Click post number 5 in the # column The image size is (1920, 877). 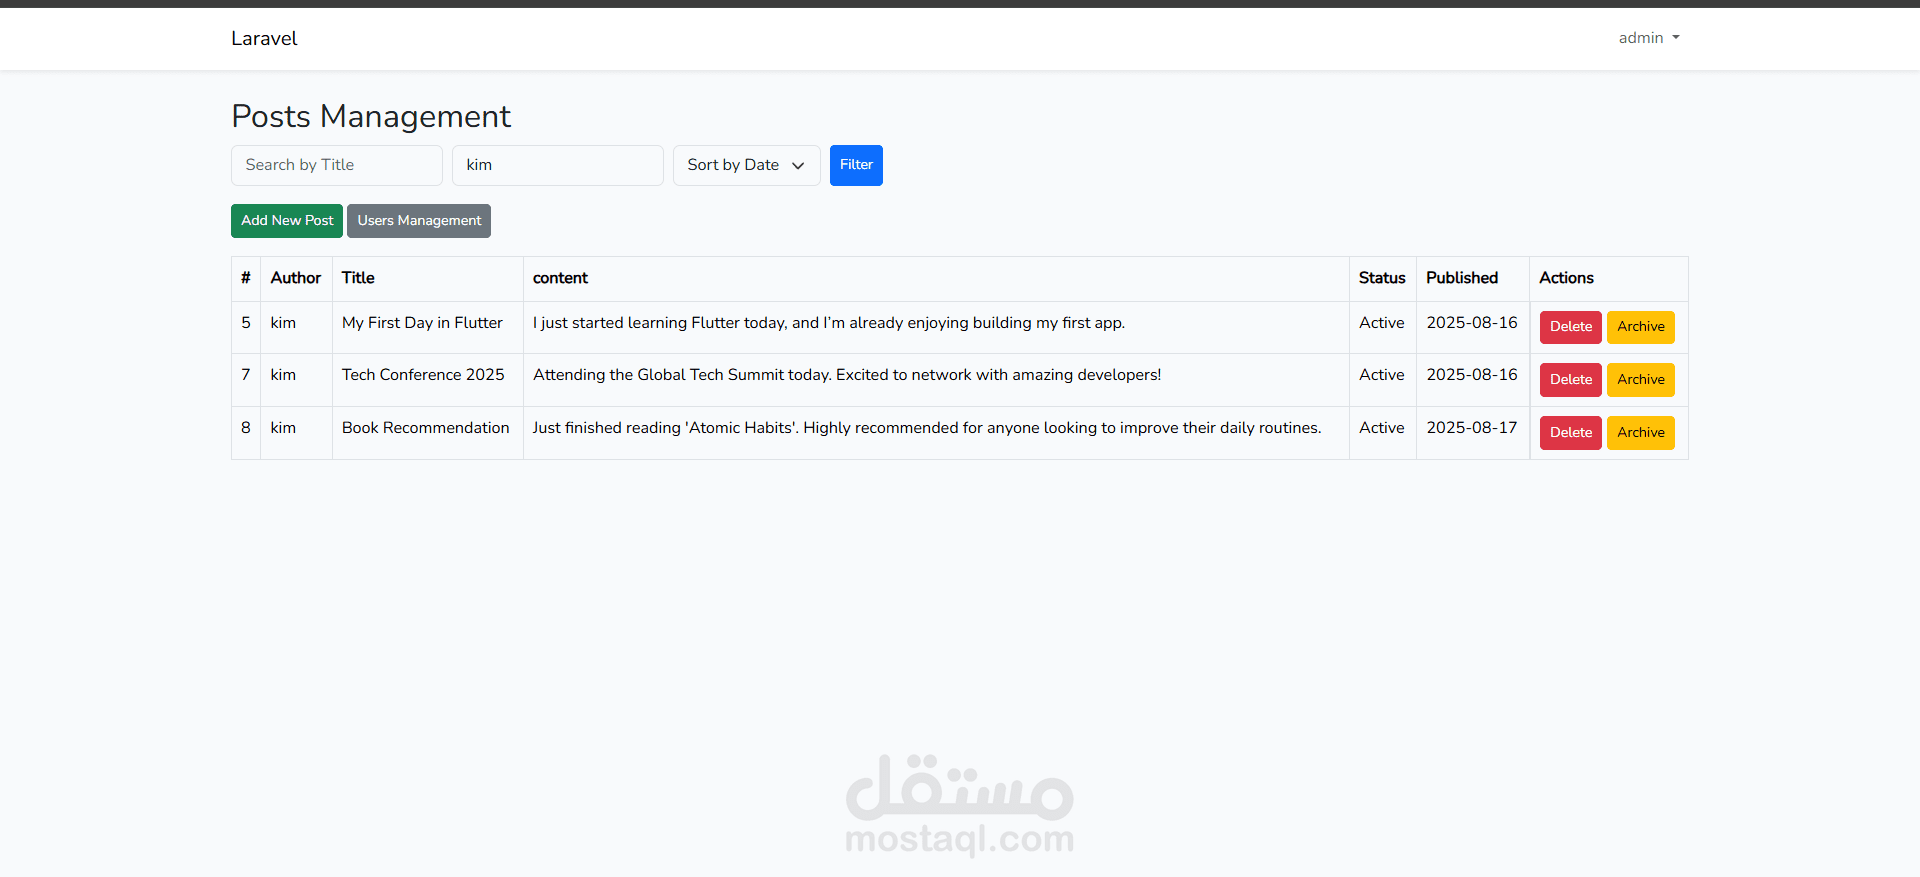(246, 323)
